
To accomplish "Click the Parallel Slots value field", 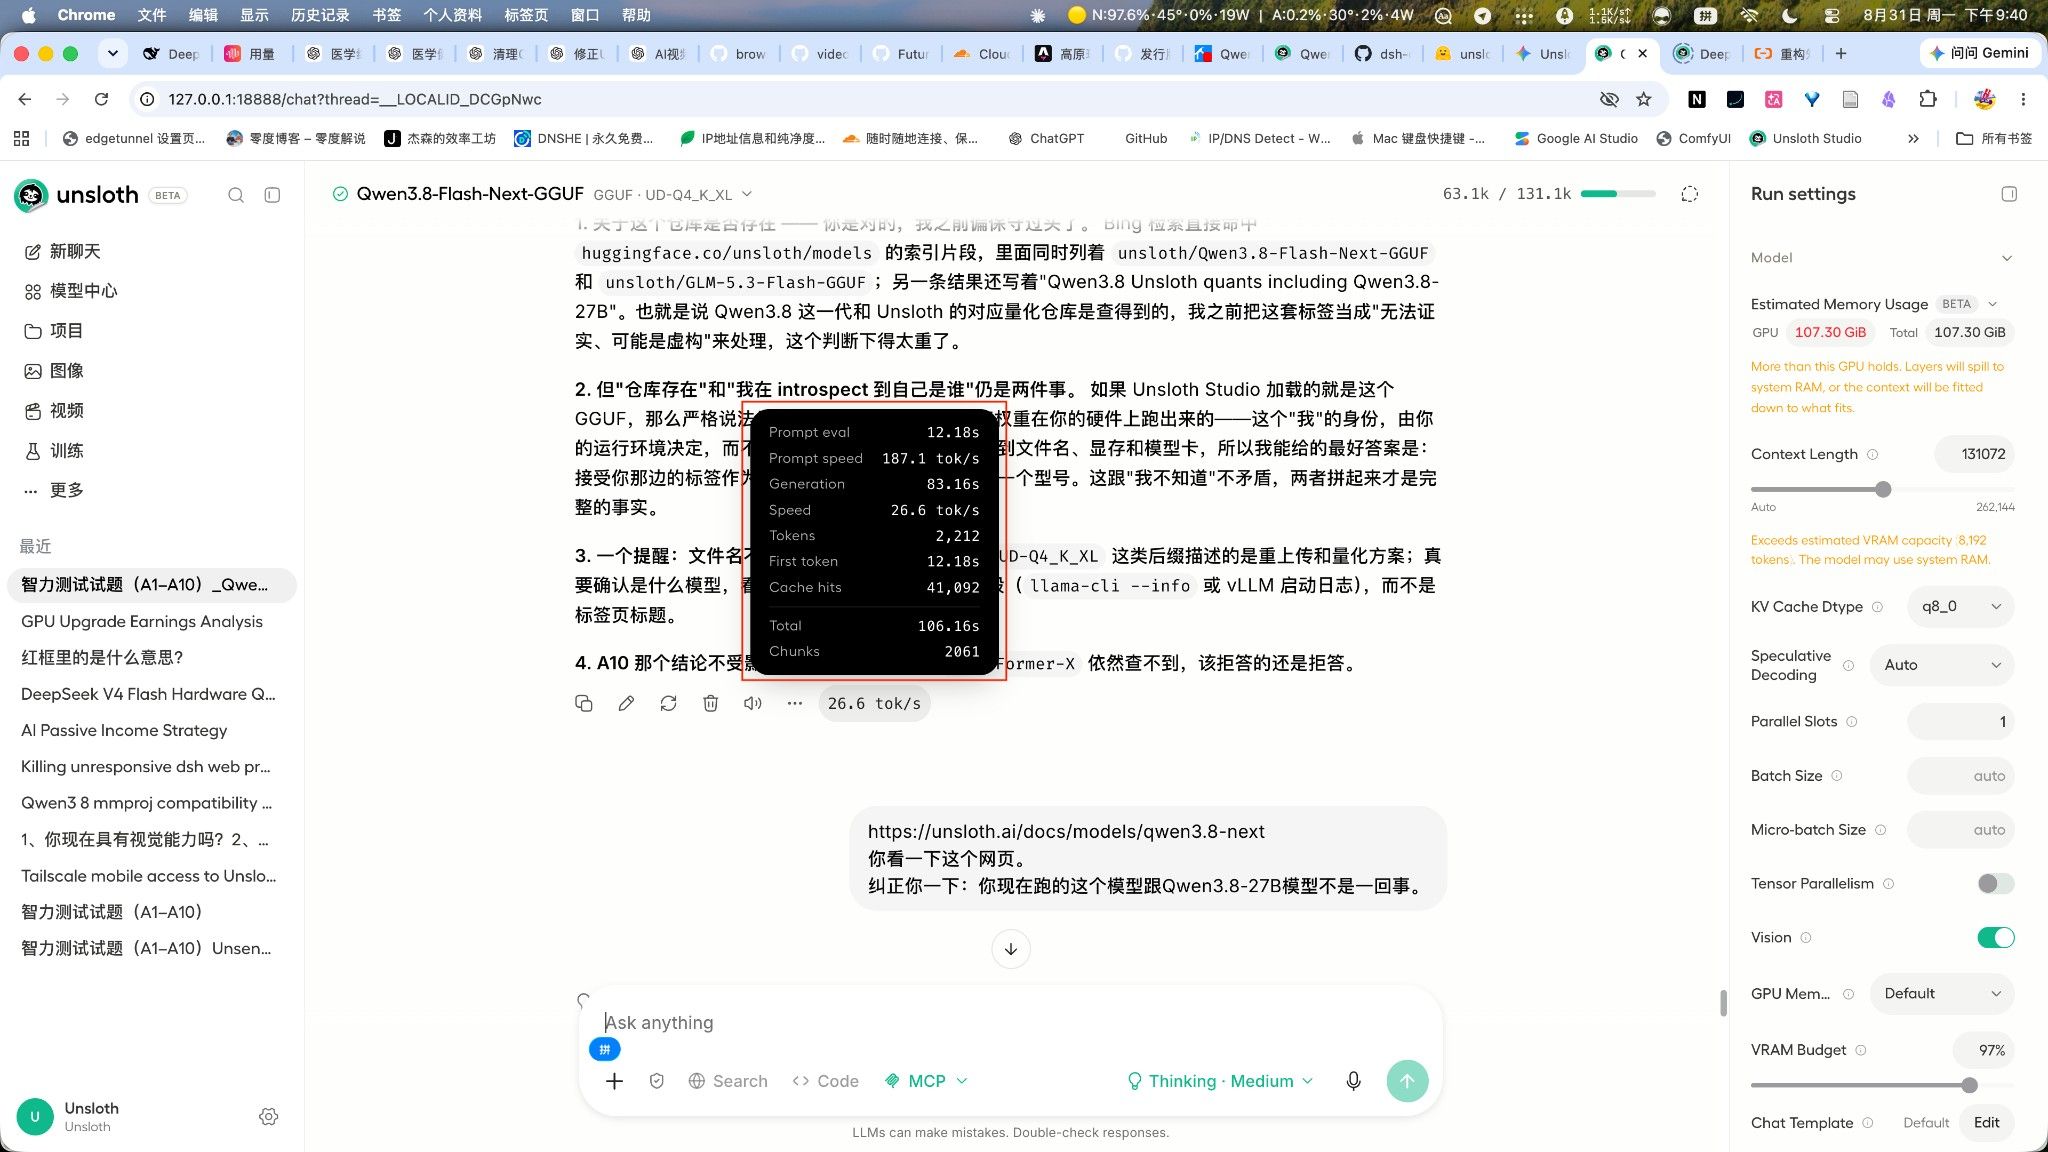I will click(x=1961, y=722).
